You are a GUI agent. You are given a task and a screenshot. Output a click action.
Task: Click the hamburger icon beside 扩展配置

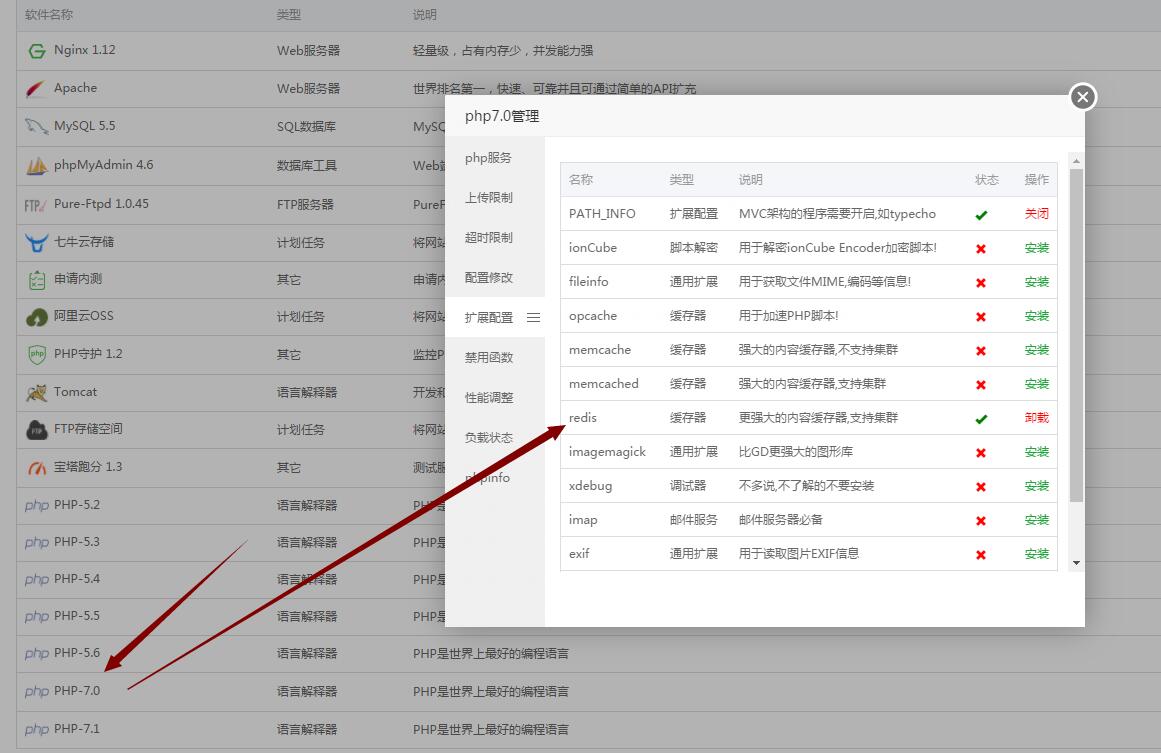pyautogui.click(x=533, y=318)
